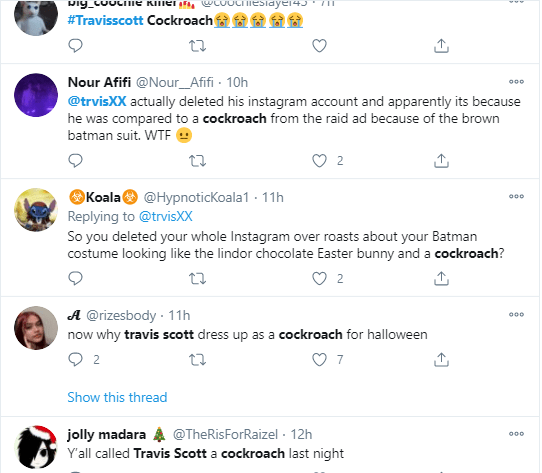Open more options on Nour Afifi's tweet
Image resolution: width=542 pixels, height=473 pixels.
pyautogui.click(x=516, y=82)
